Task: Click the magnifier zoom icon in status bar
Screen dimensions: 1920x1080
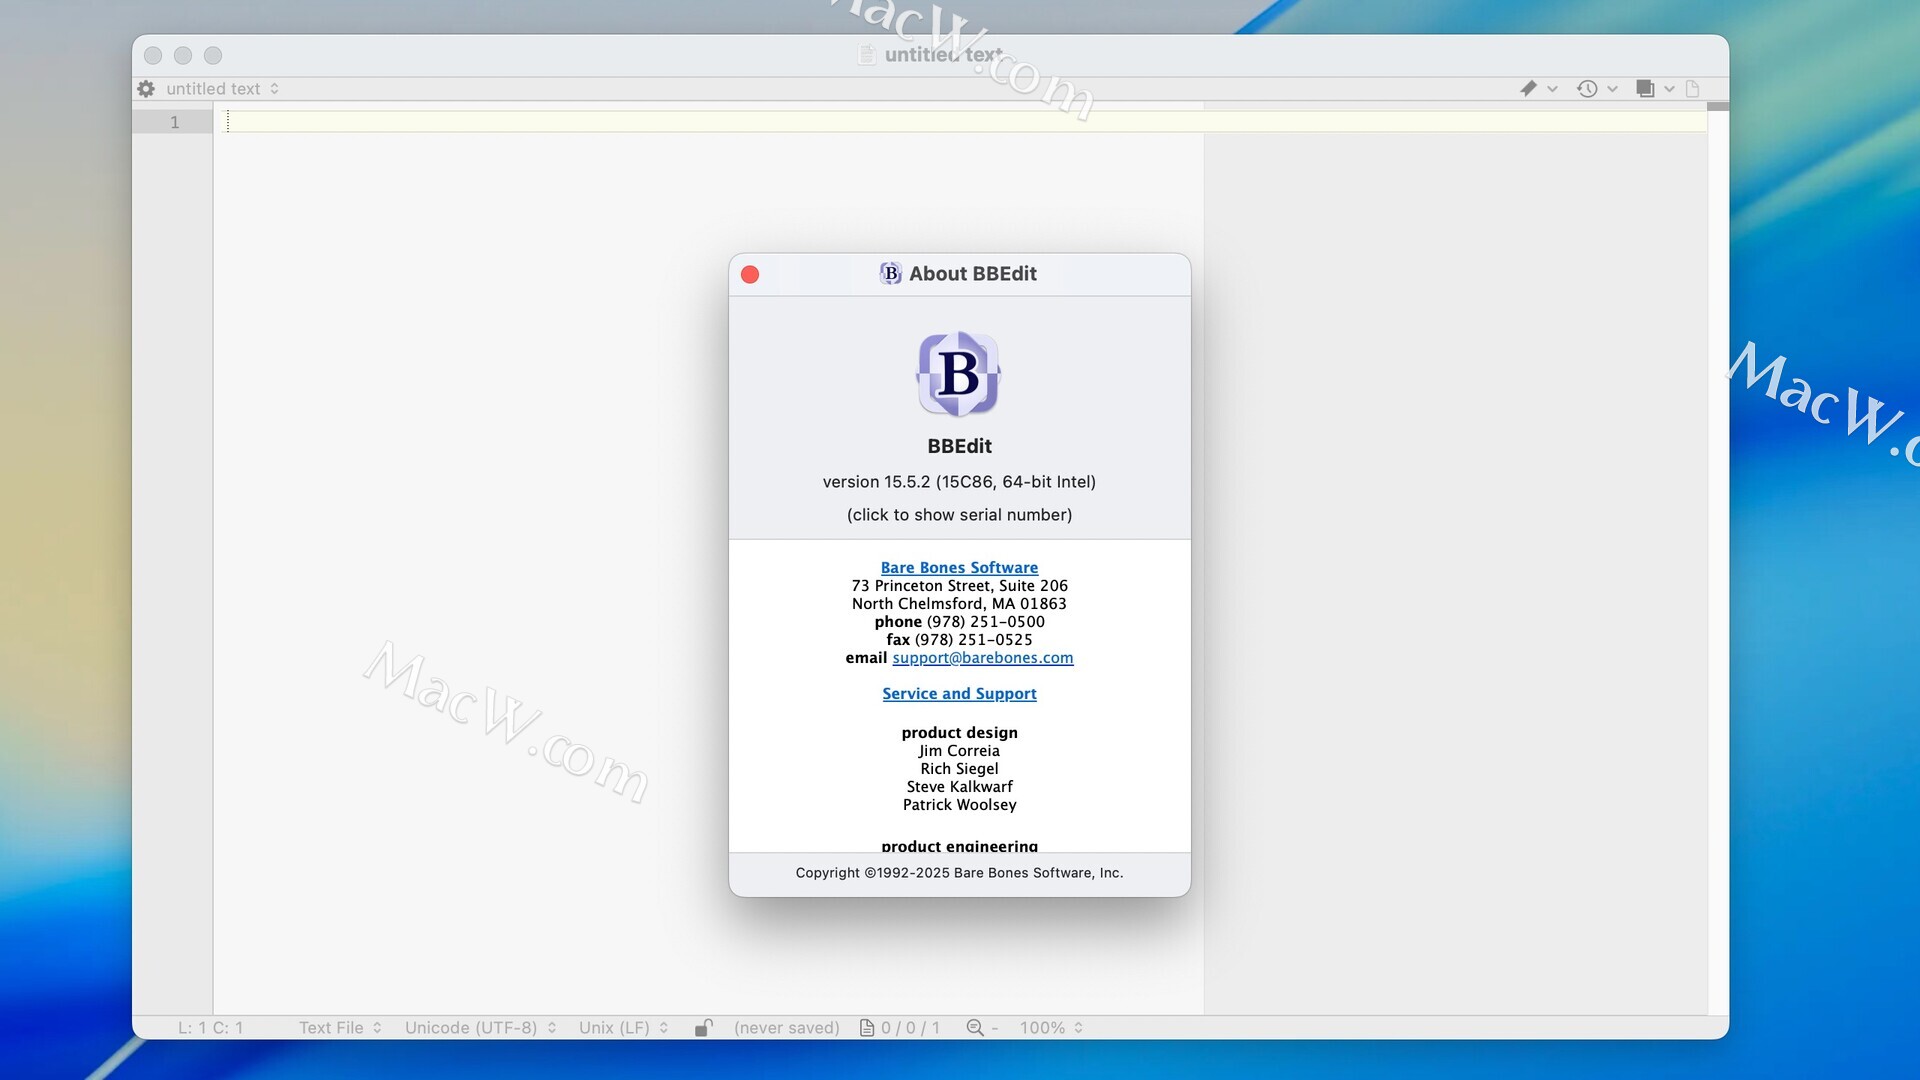Action: tap(975, 1027)
